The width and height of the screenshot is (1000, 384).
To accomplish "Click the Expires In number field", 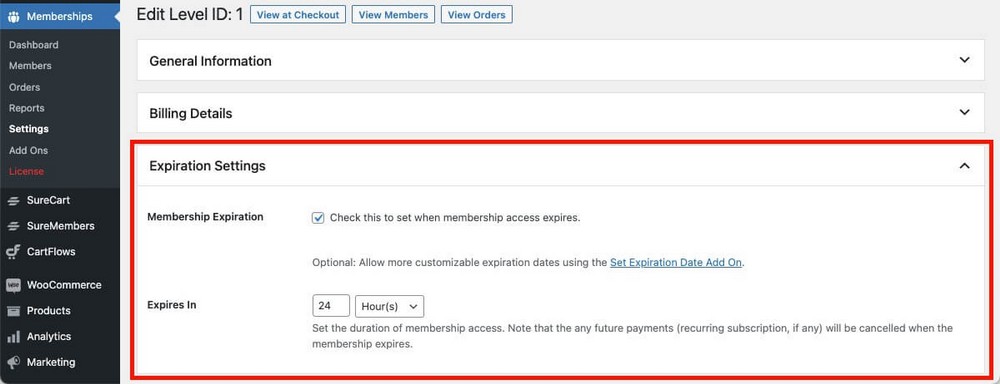I will tap(331, 306).
